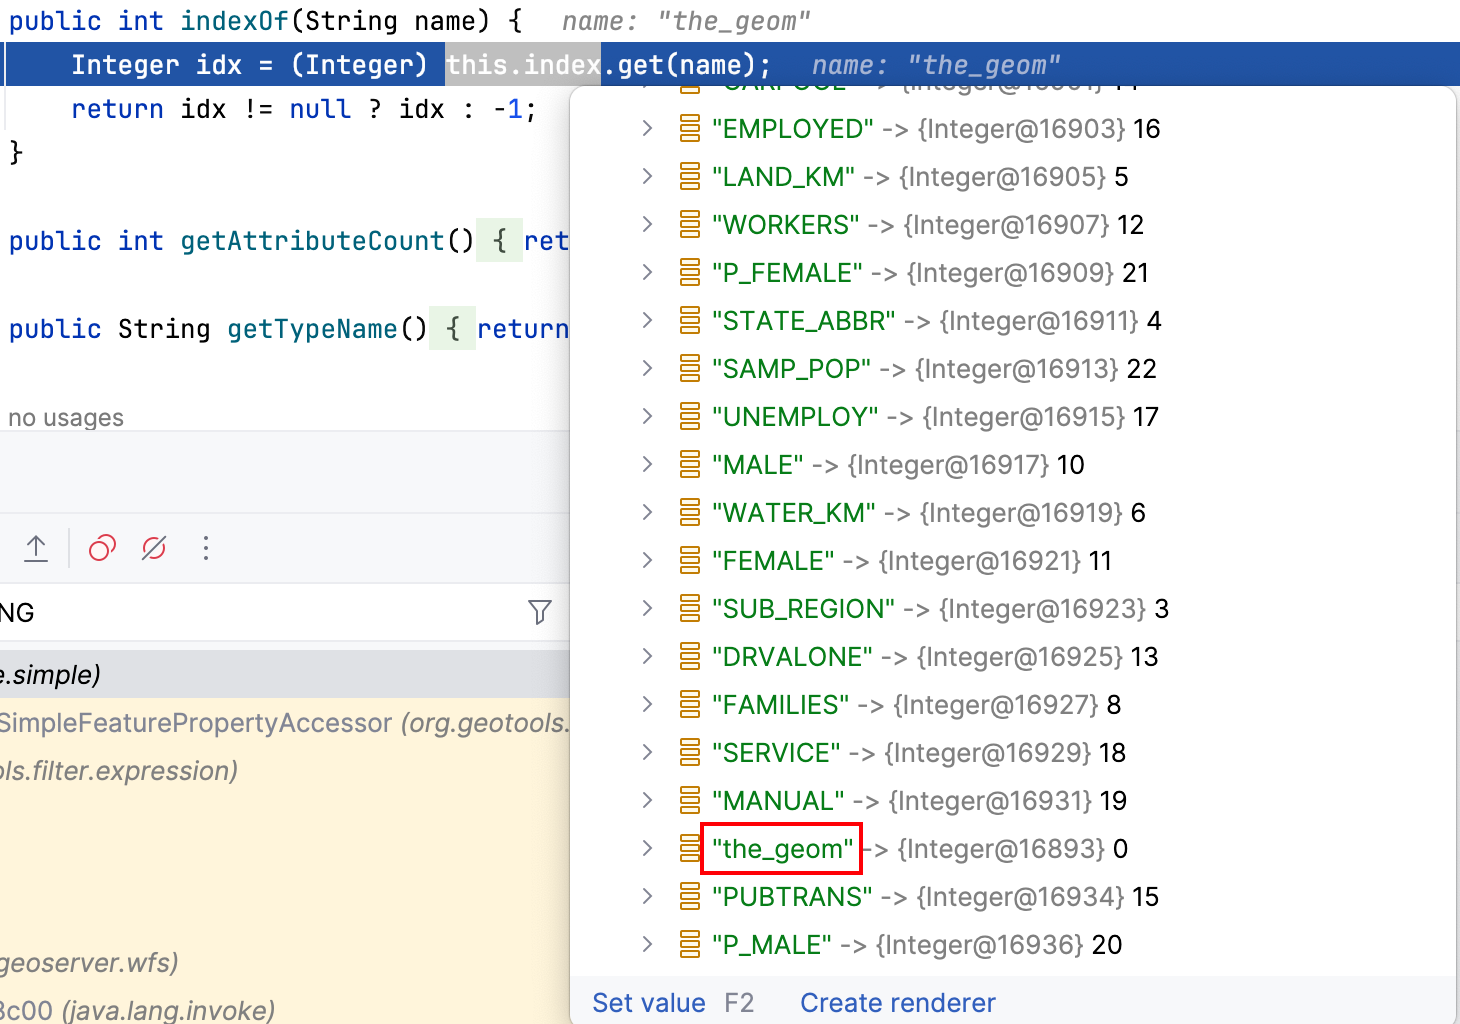Open View Breakpoints red circles icon
The height and width of the screenshot is (1024, 1460).
(102, 548)
